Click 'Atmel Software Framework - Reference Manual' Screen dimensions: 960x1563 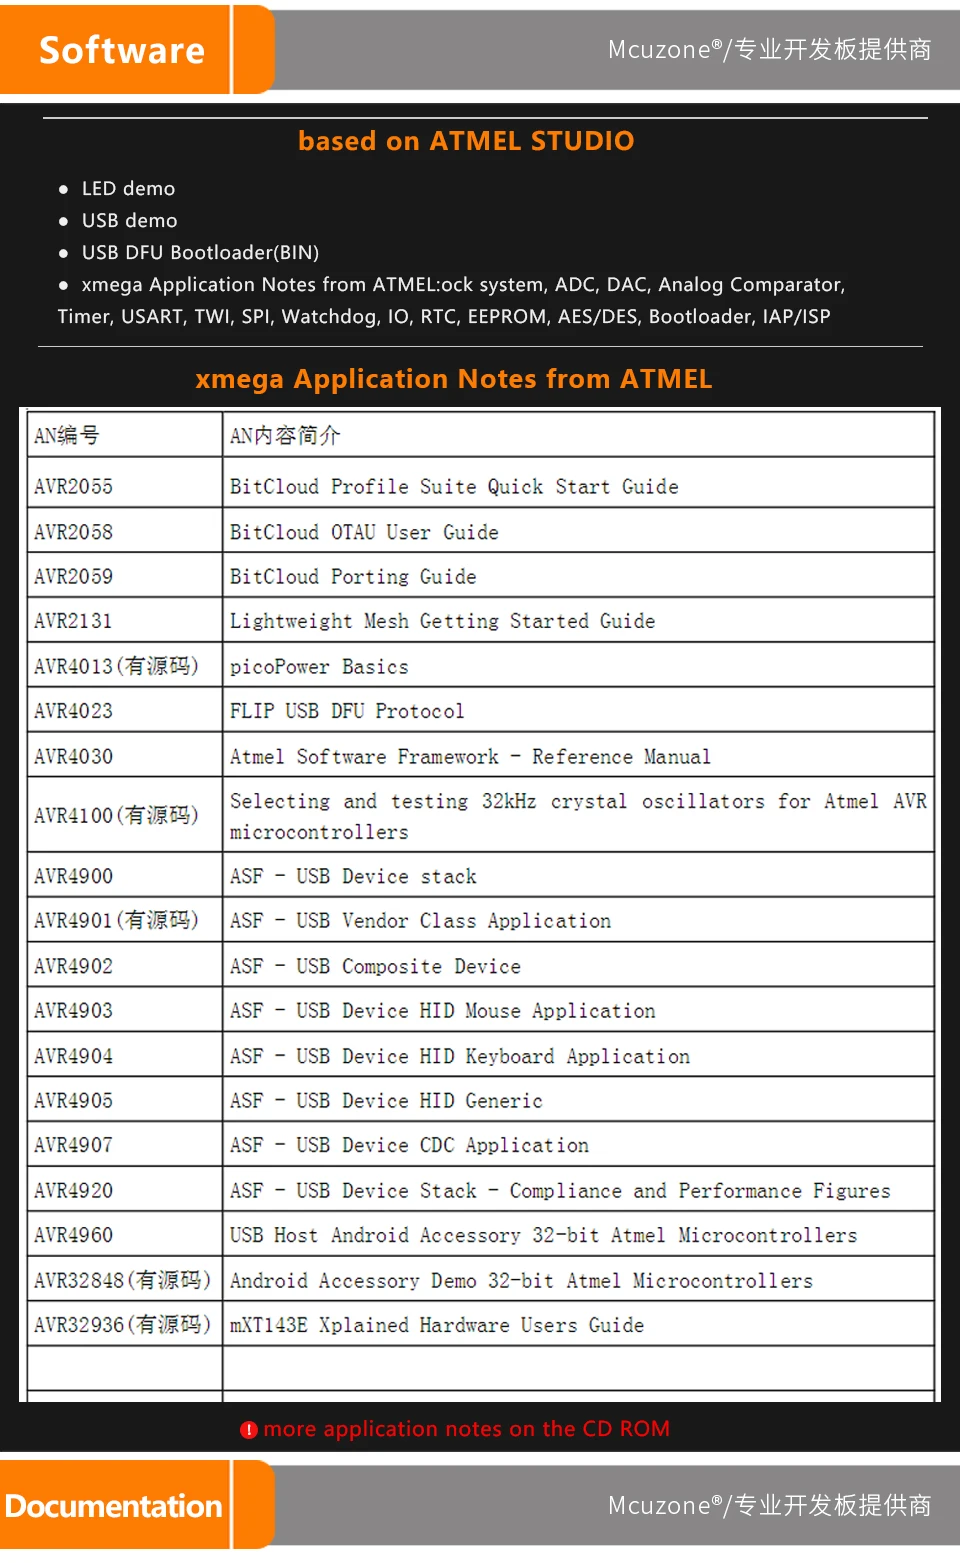pos(470,756)
